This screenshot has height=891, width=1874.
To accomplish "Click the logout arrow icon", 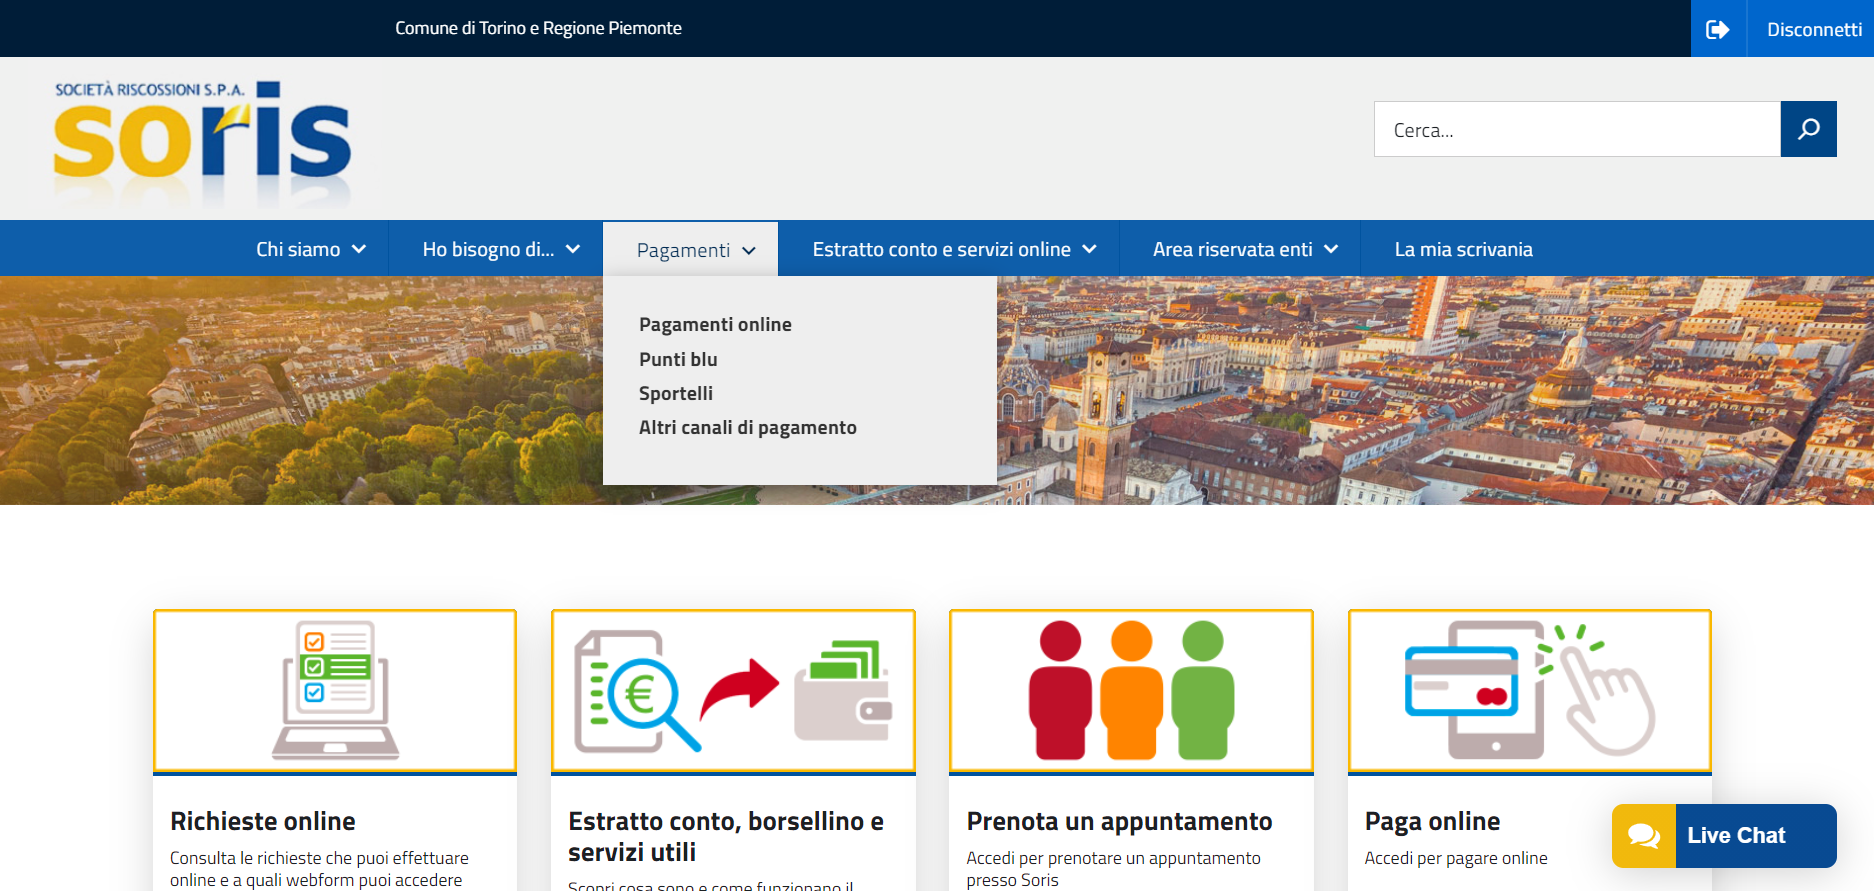I will tap(1718, 29).
